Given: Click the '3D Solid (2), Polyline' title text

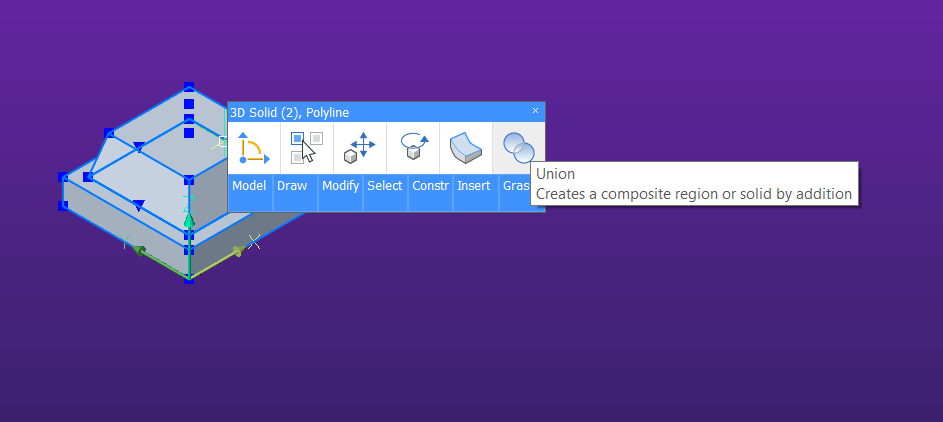Looking at the screenshot, I should [289, 112].
